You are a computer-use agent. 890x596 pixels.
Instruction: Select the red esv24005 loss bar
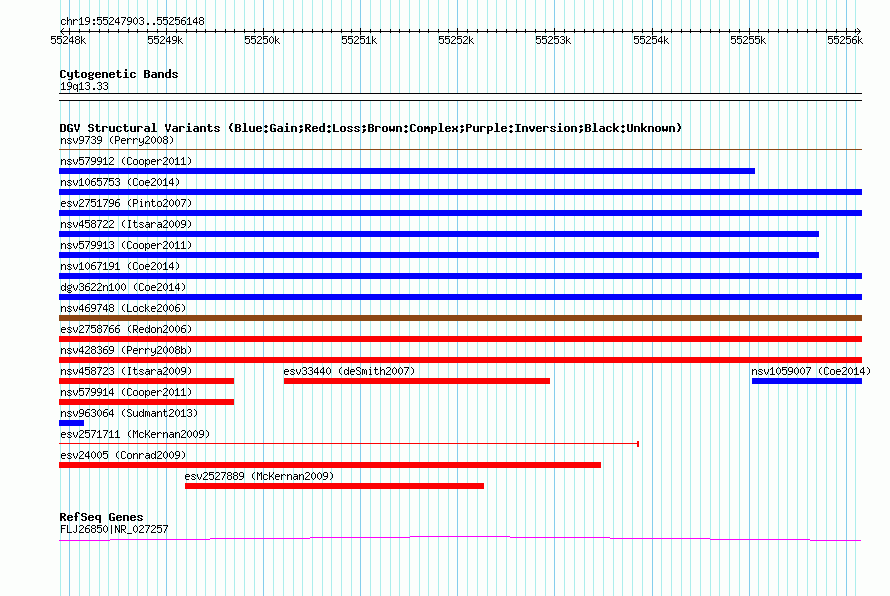coord(330,465)
